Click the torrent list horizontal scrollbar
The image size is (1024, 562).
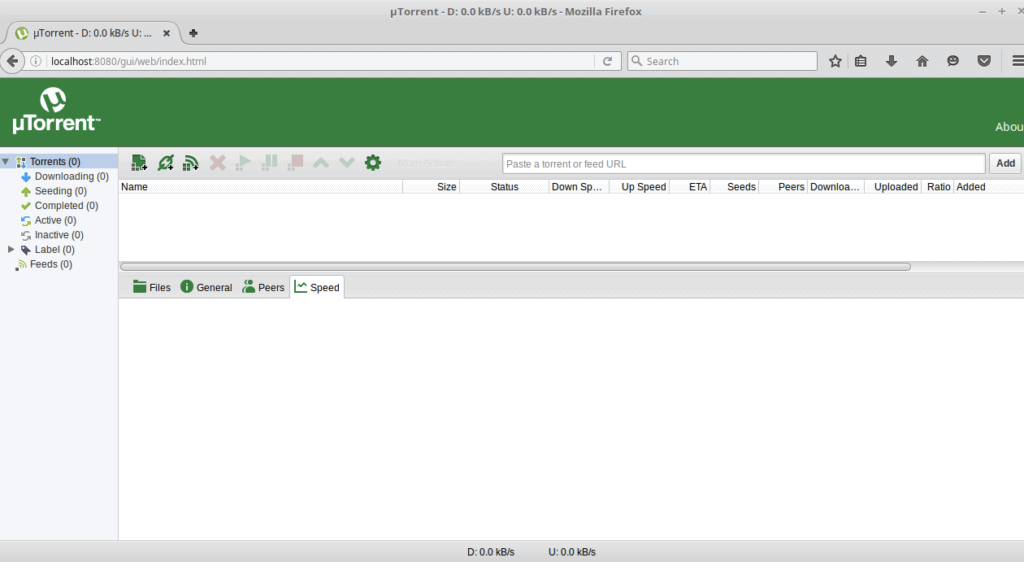tap(515, 266)
